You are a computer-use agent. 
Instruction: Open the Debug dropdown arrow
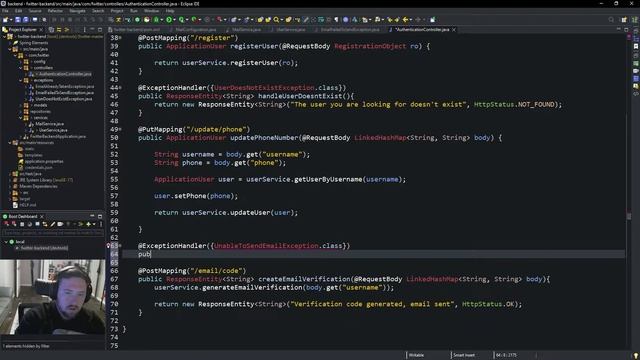[162, 20]
